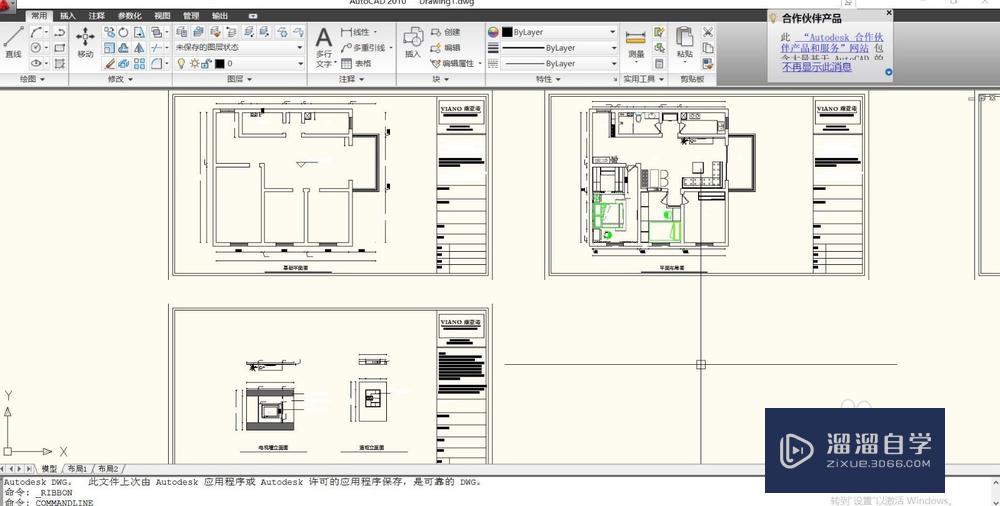Select the Circle drawing tool
This screenshot has height=506, width=1000.
[x=36, y=48]
